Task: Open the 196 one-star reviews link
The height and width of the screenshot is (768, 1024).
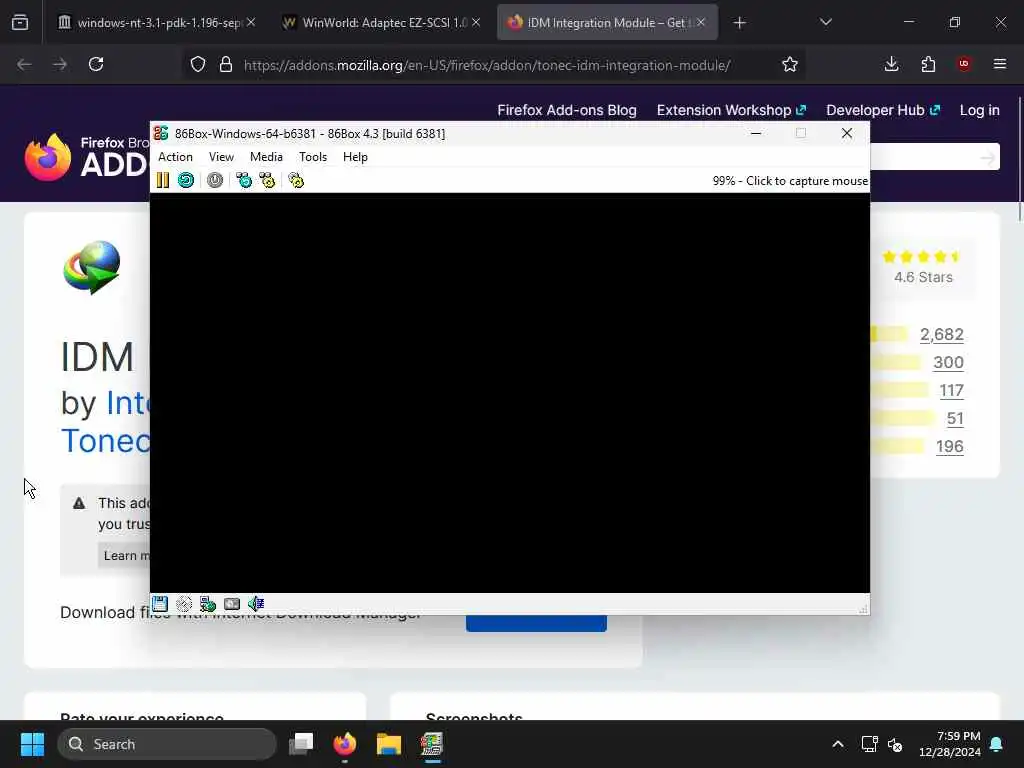Action: [950, 447]
